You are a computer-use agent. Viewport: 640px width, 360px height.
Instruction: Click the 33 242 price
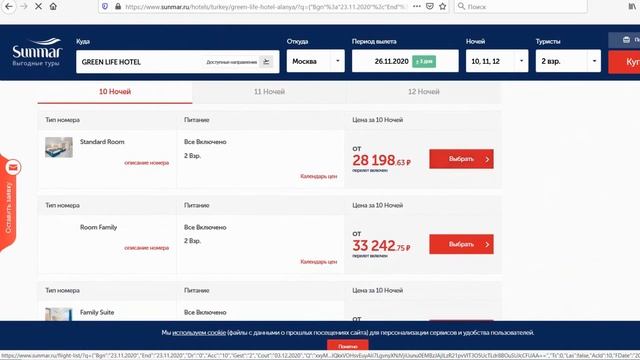(x=382, y=245)
